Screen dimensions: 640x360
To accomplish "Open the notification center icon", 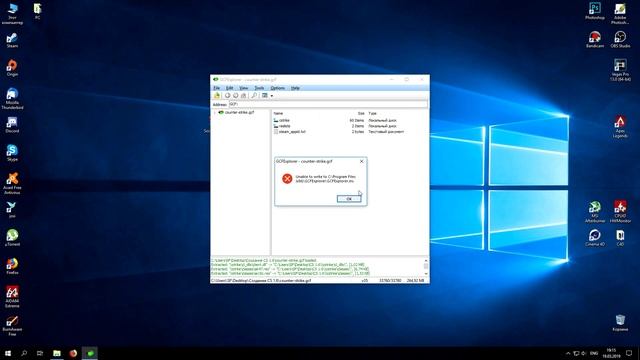I will click(x=629, y=353).
